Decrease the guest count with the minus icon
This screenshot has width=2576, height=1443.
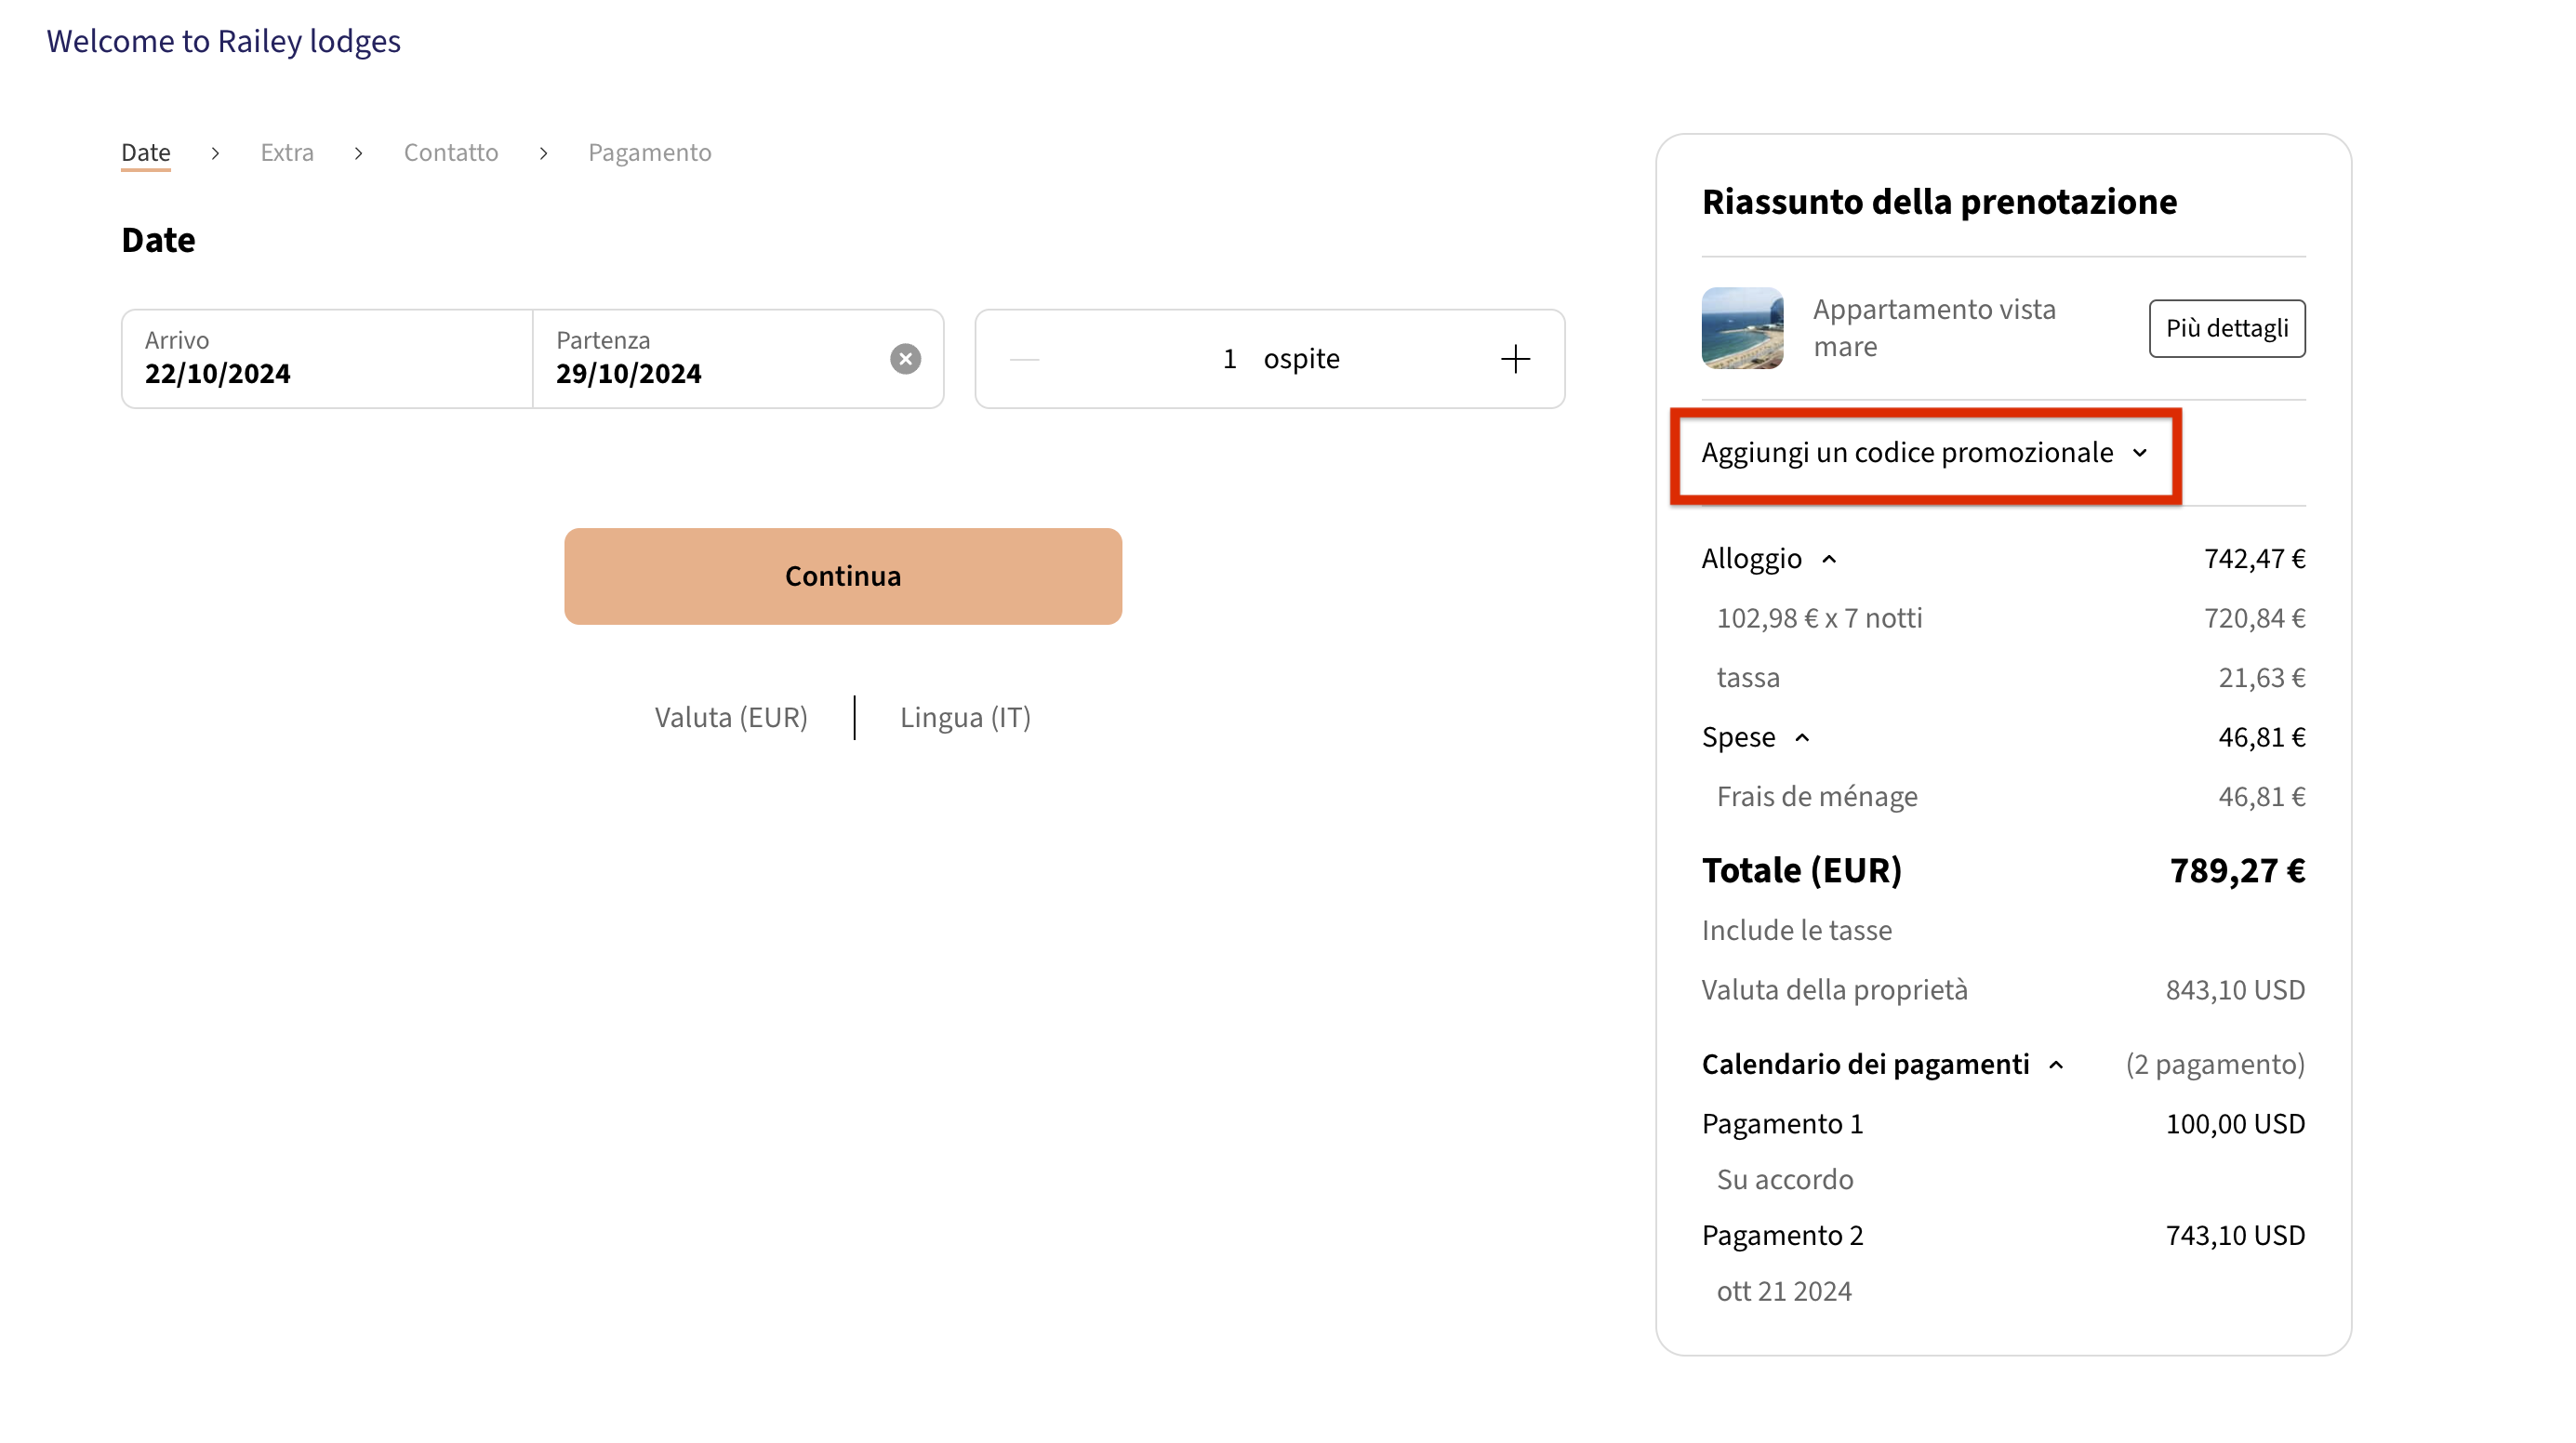1024,358
